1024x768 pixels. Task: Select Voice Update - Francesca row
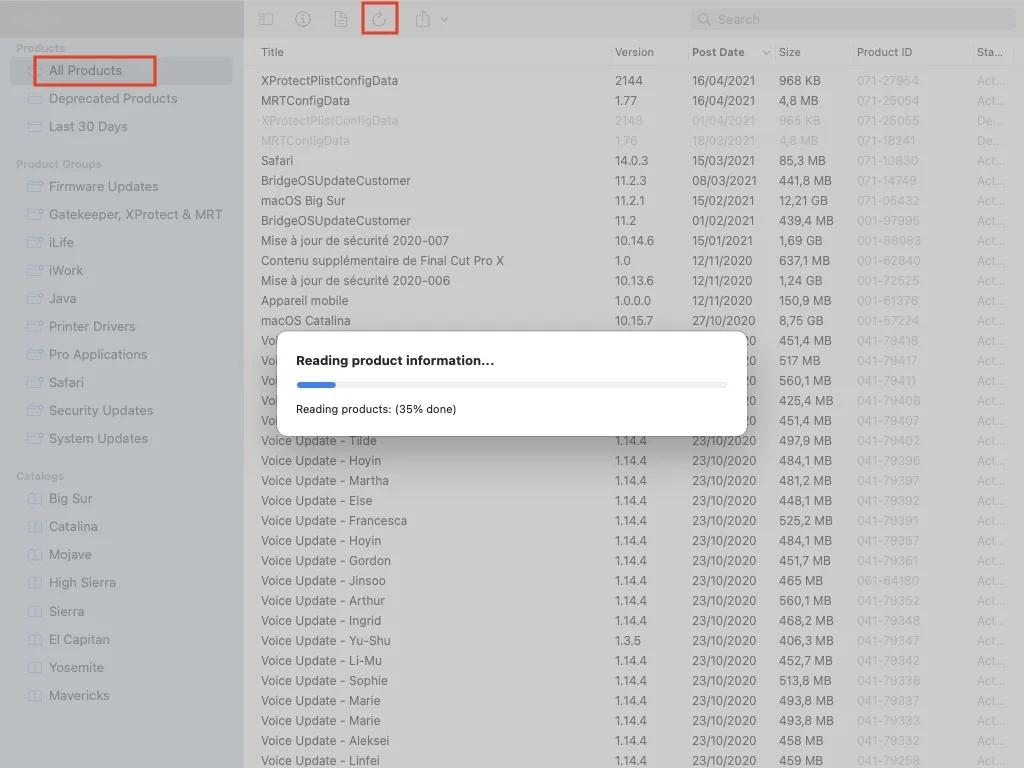point(633,521)
